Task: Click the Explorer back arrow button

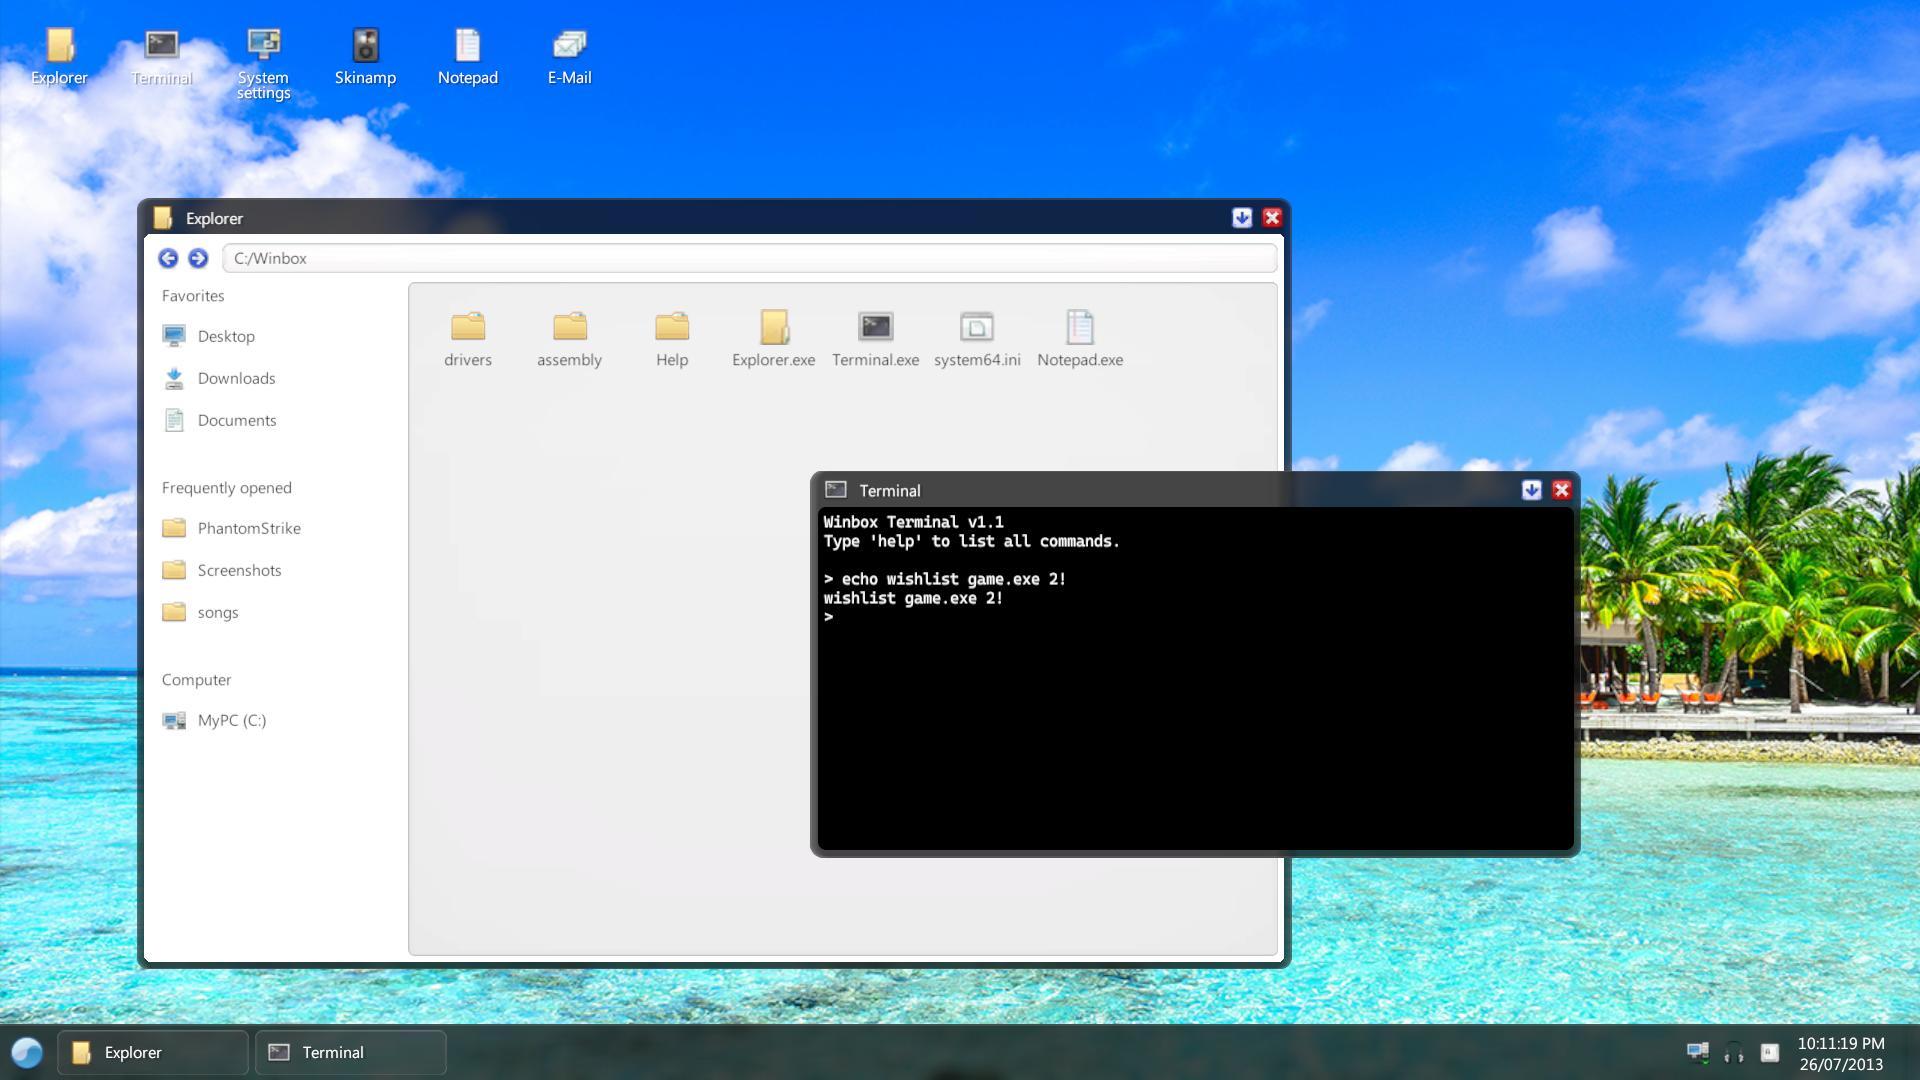Action: point(168,259)
